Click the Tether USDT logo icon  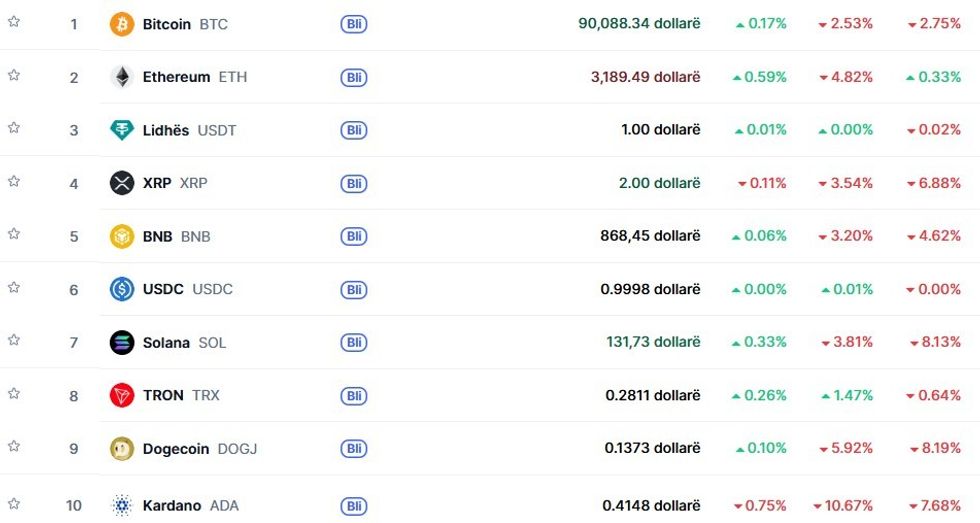(122, 130)
